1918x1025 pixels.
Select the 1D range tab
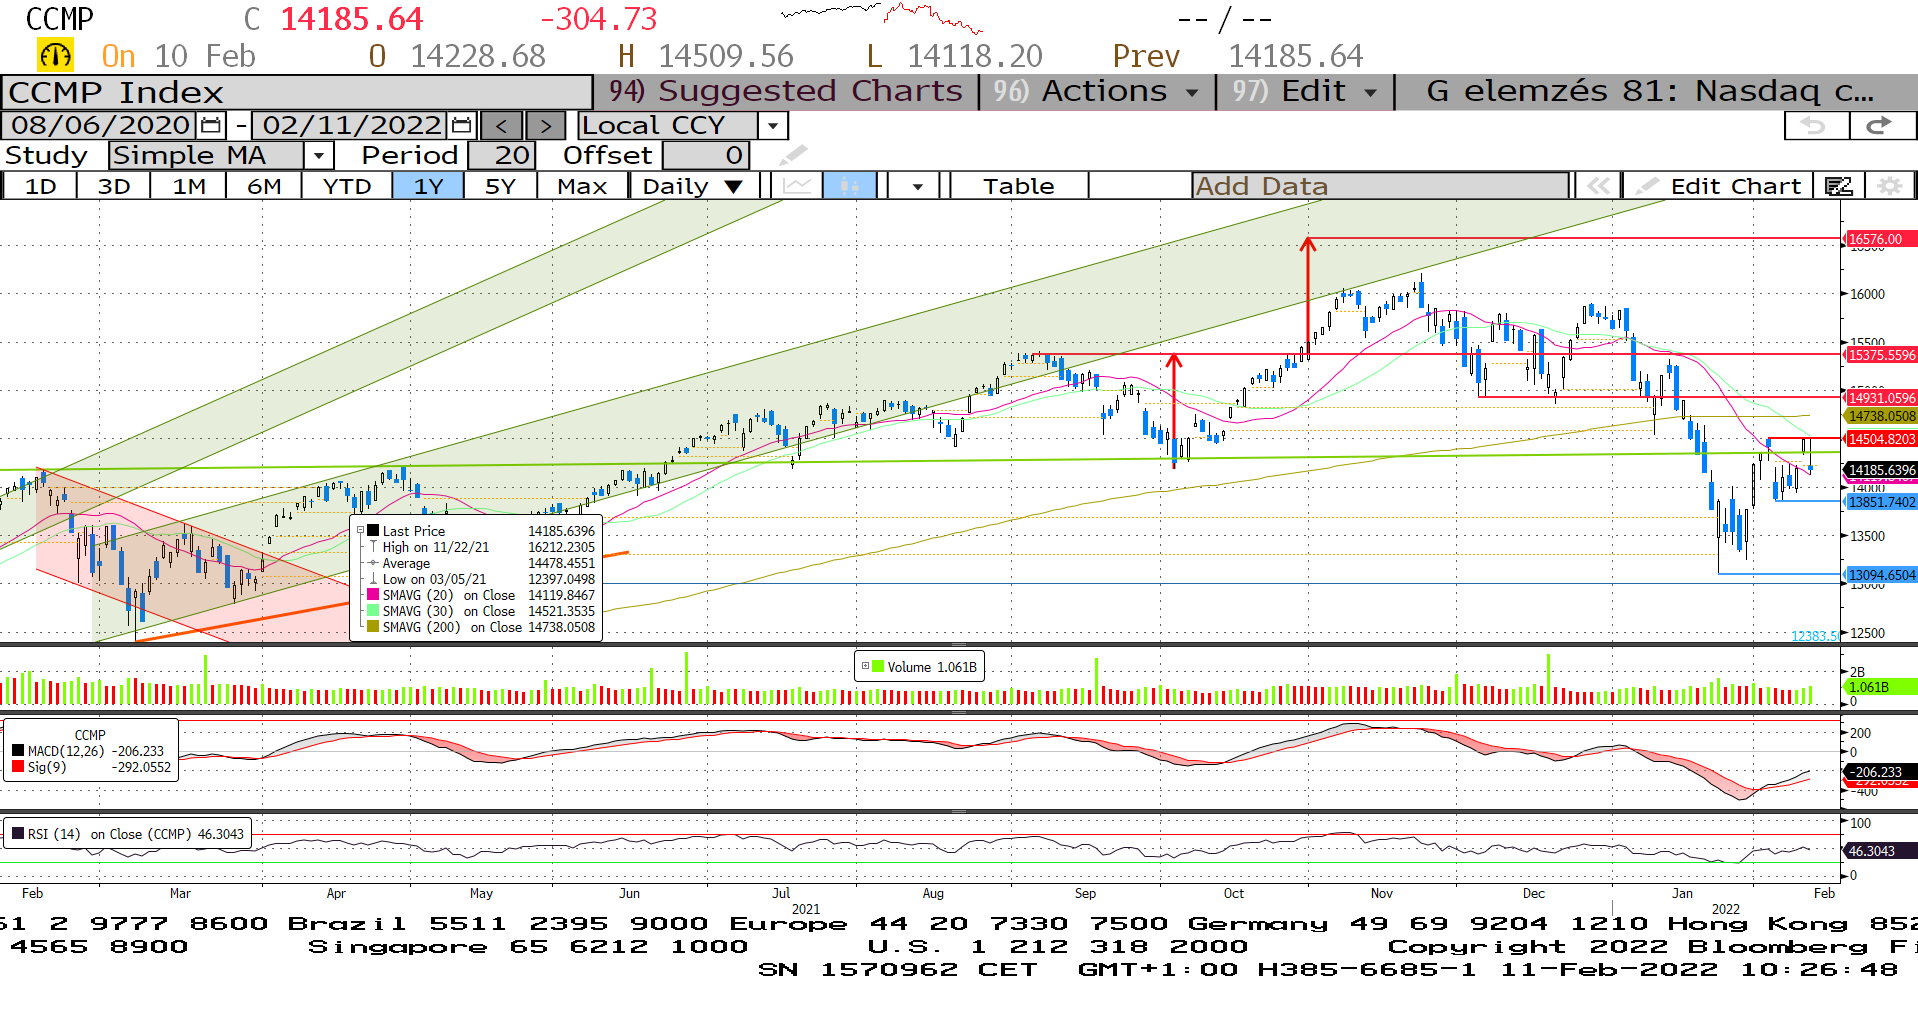coord(40,186)
